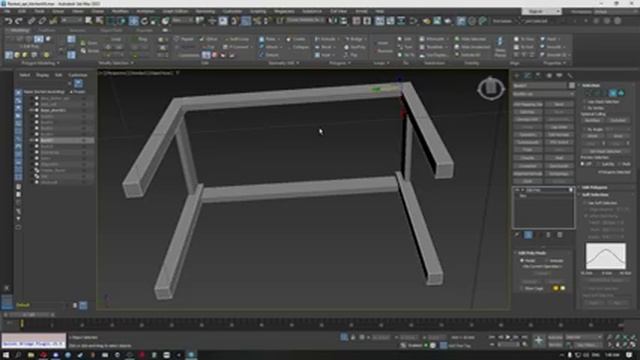Screen dimensions: 640x360
Task: Open the Utilities command panel tab
Action: [570, 76]
